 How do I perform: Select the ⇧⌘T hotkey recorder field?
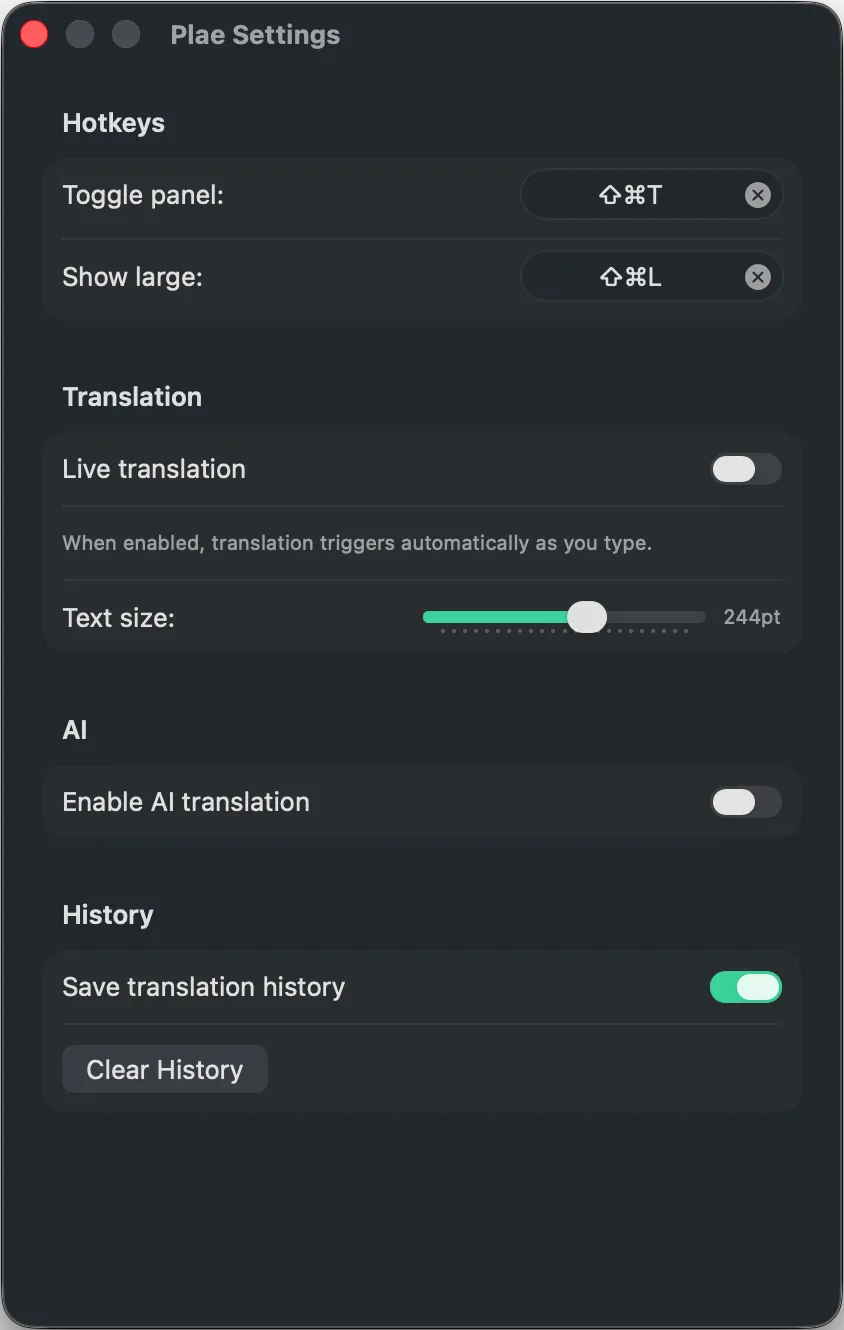click(x=630, y=195)
